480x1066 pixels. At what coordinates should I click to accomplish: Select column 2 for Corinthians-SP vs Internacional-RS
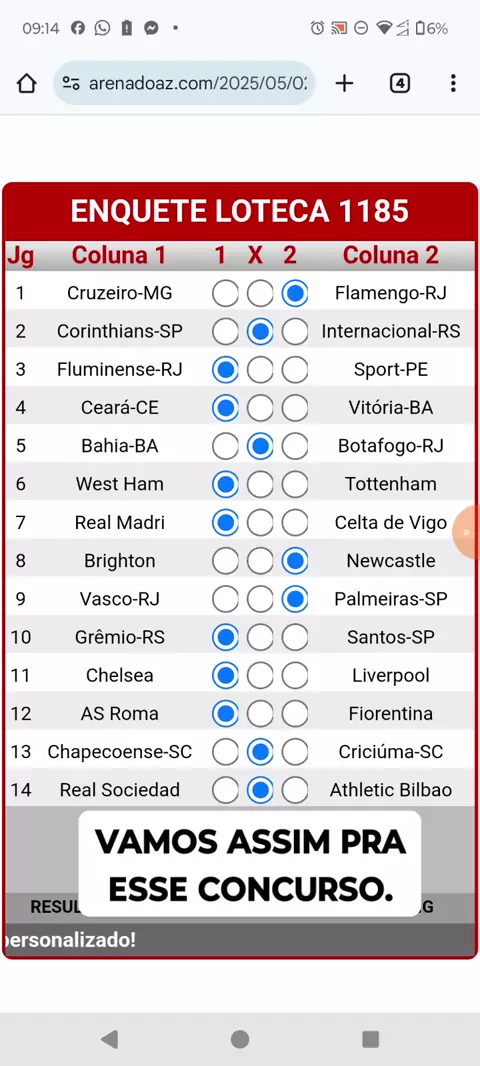tap(294, 332)
